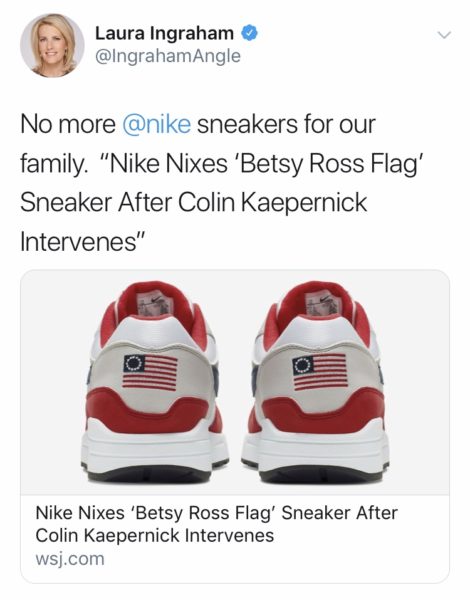470x600 pixels.
Task: Open the @IngrahamAngle handle
Action: coord(168,56)
